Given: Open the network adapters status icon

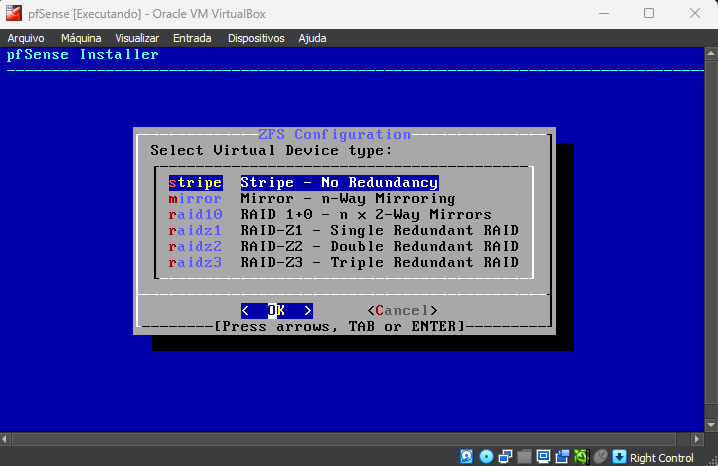Looking at the screenshot, I should [505, 456].
